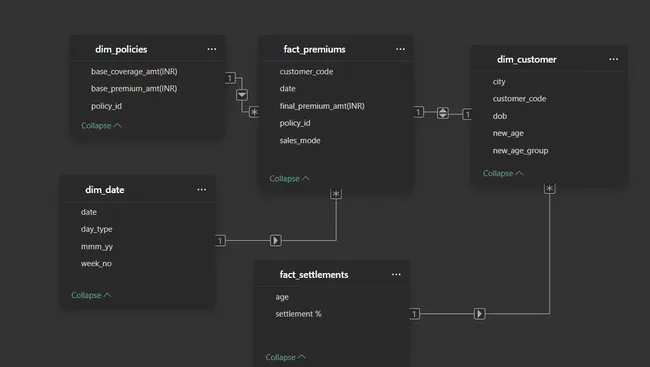Open fact_settlements table options menu
Screen dimensions: 650x367
pos(396,274)
